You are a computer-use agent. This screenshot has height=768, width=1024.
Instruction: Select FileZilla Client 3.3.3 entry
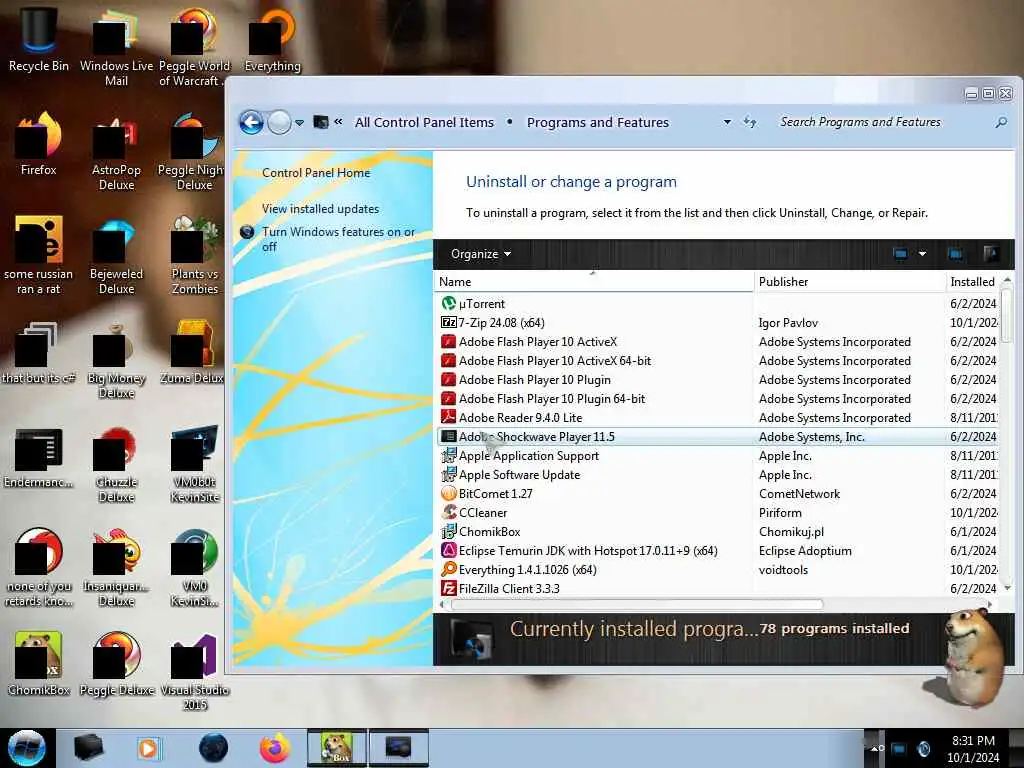pos(718,588)
